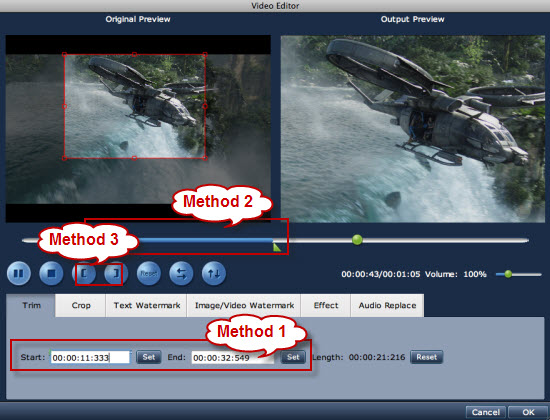Switch to the Trim tab
The image size is (550, 420).
point(31,306)
